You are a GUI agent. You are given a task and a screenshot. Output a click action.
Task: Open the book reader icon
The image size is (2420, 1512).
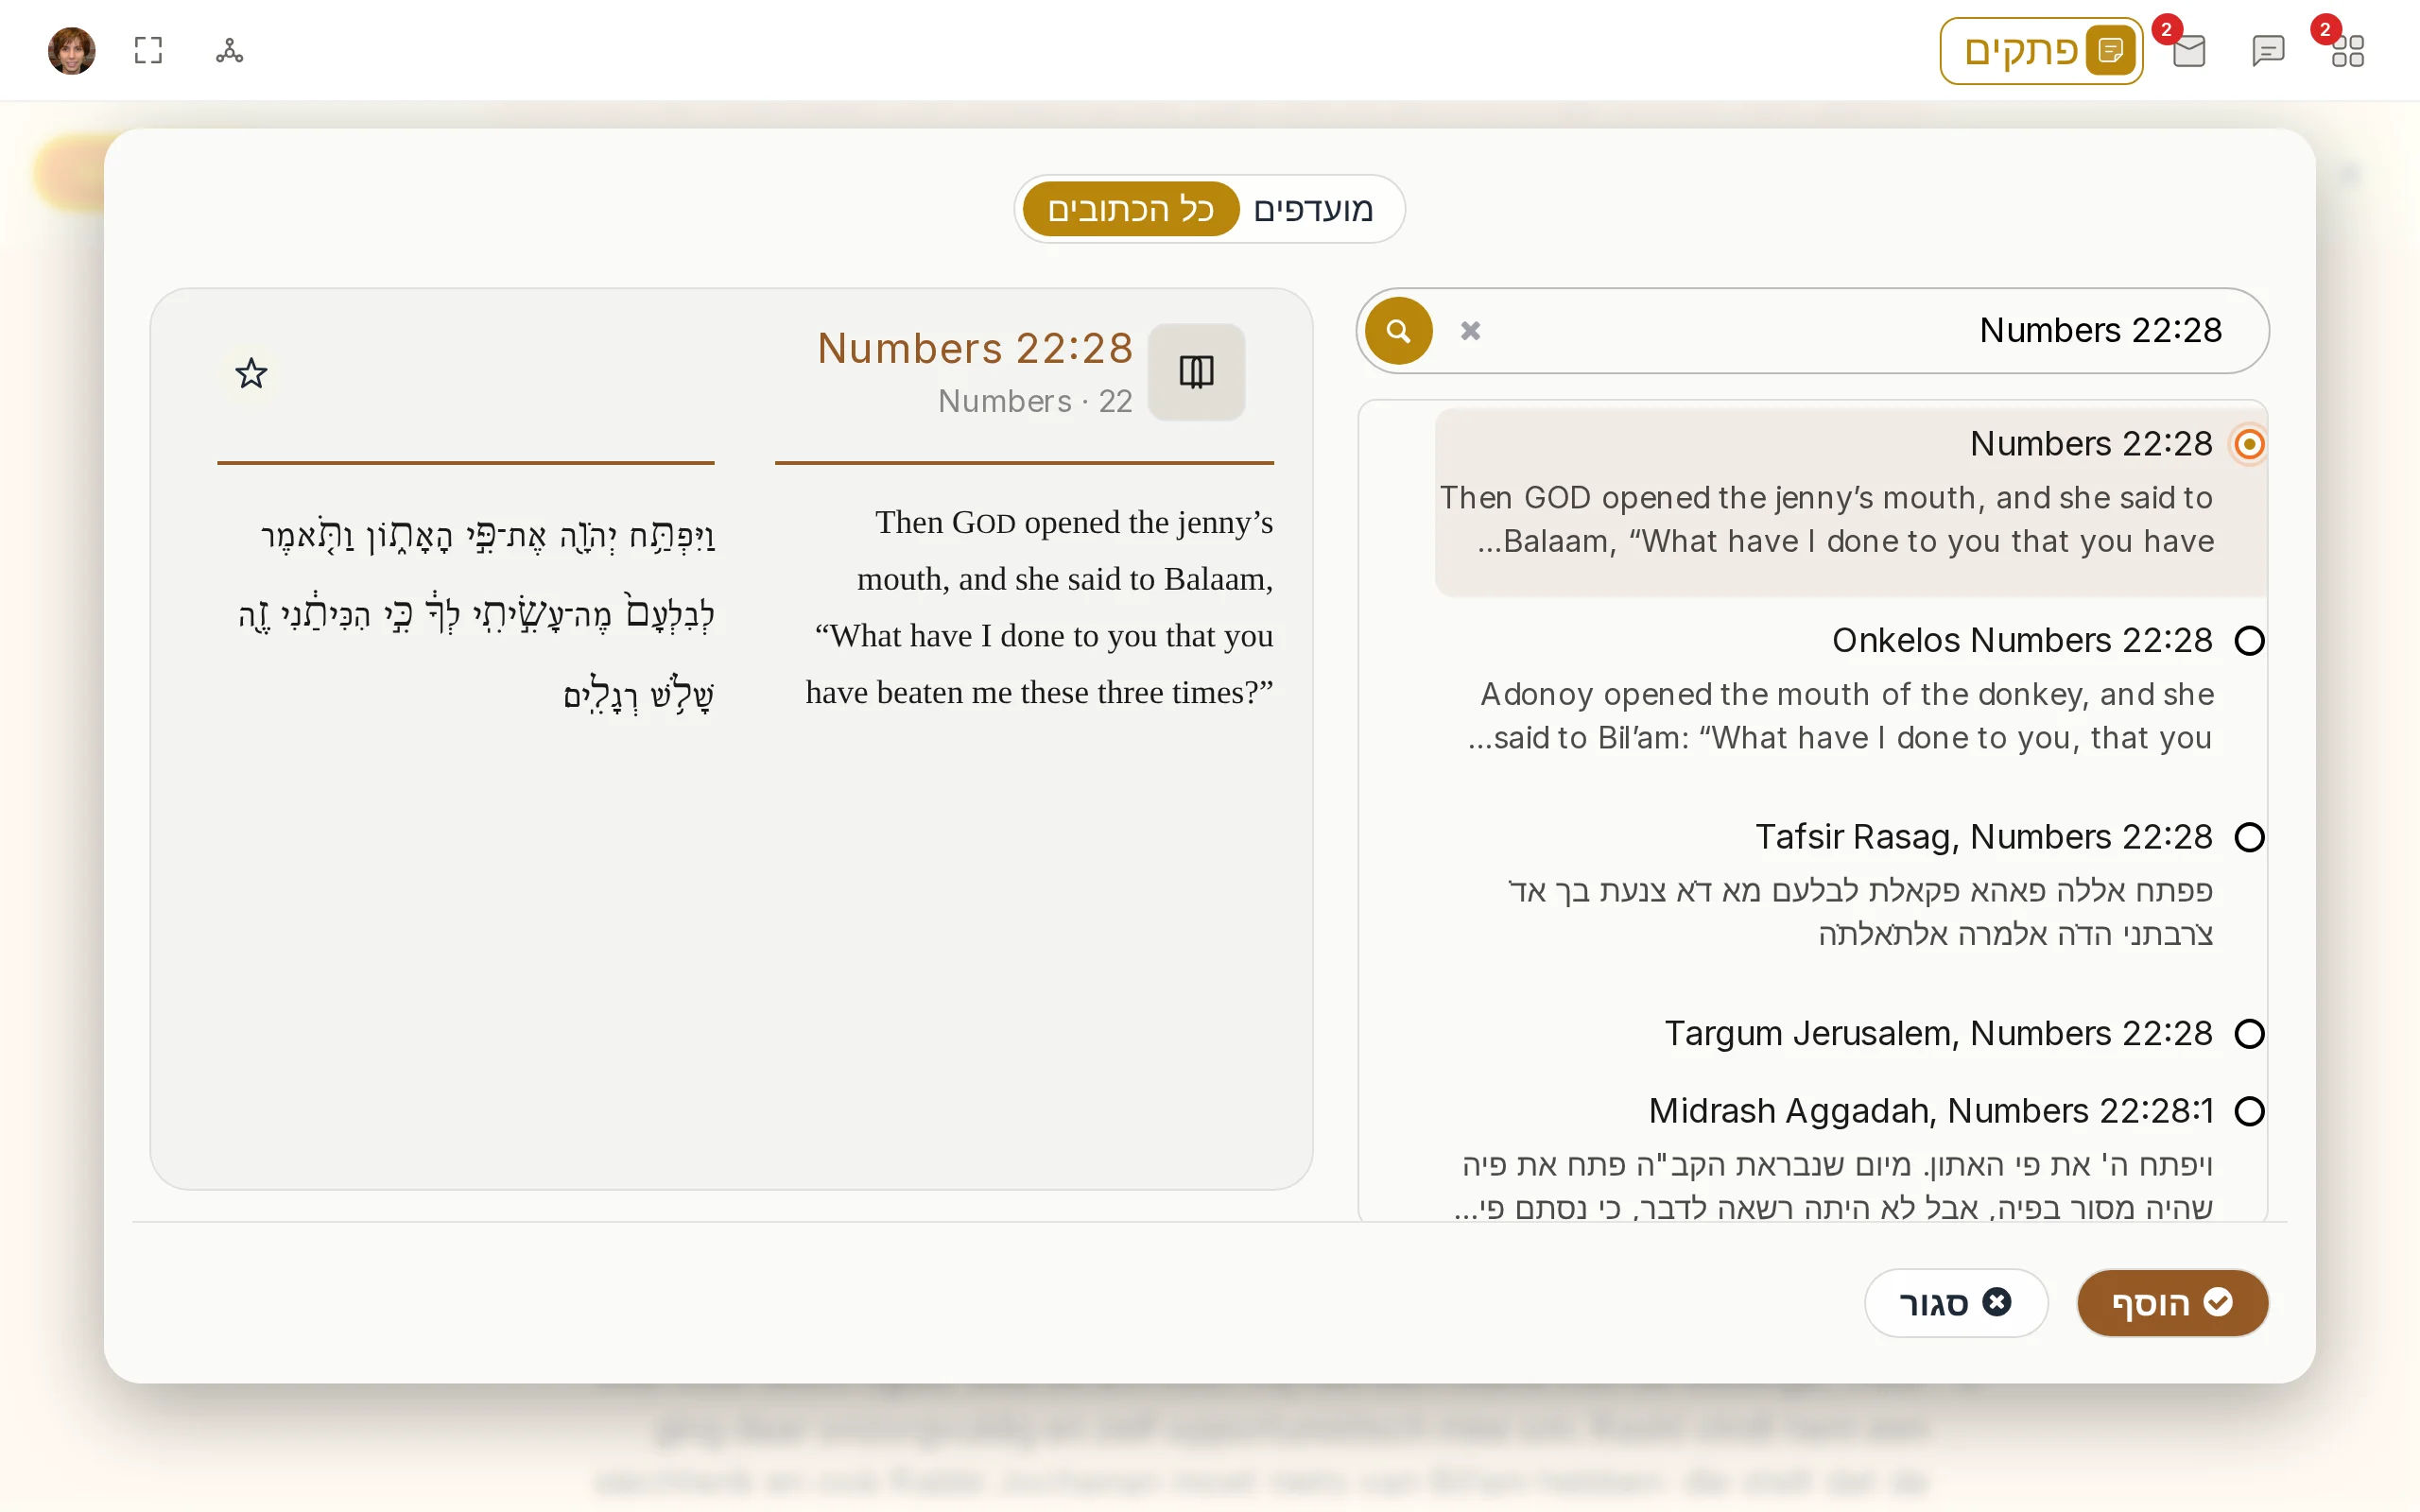click(1196, 372)
